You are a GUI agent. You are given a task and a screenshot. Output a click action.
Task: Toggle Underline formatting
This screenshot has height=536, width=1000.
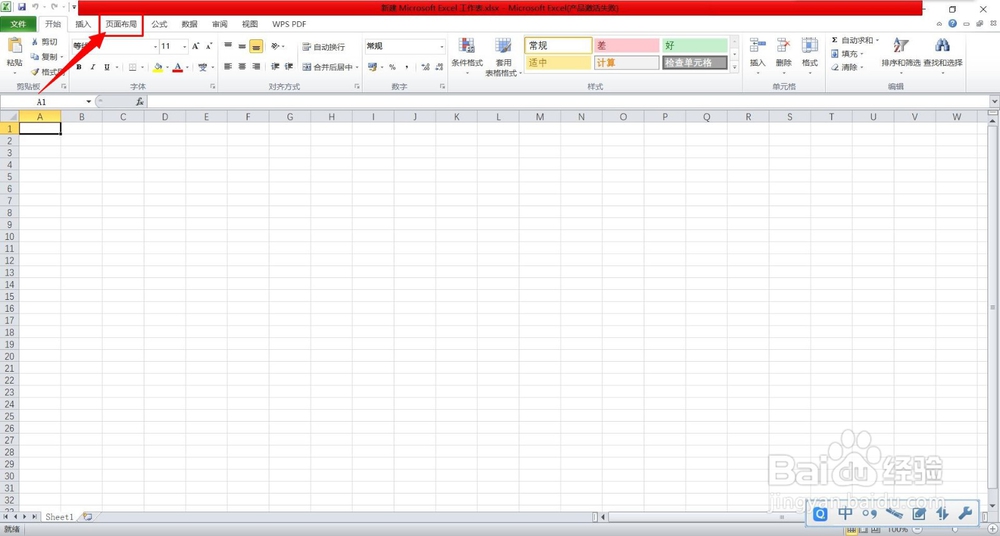[107, 67]
